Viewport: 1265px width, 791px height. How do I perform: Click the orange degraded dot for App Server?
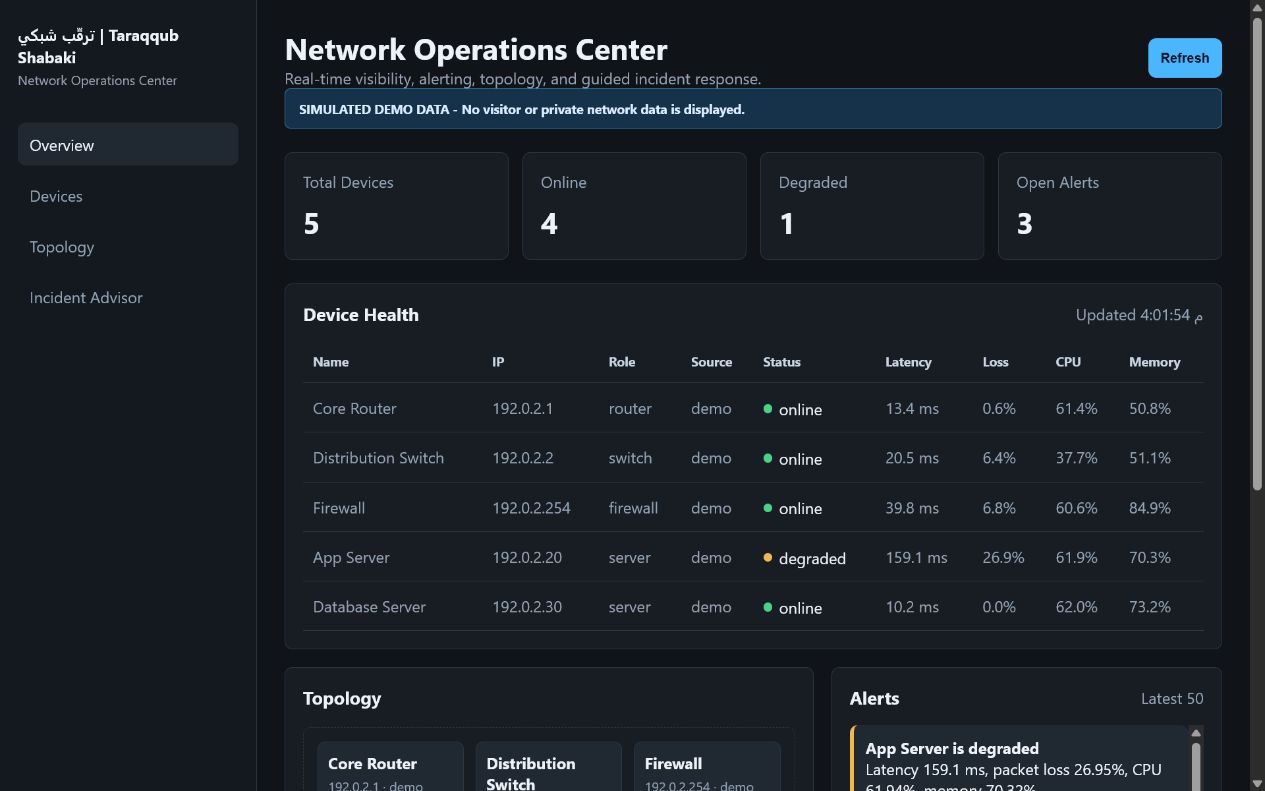(768, 558)
